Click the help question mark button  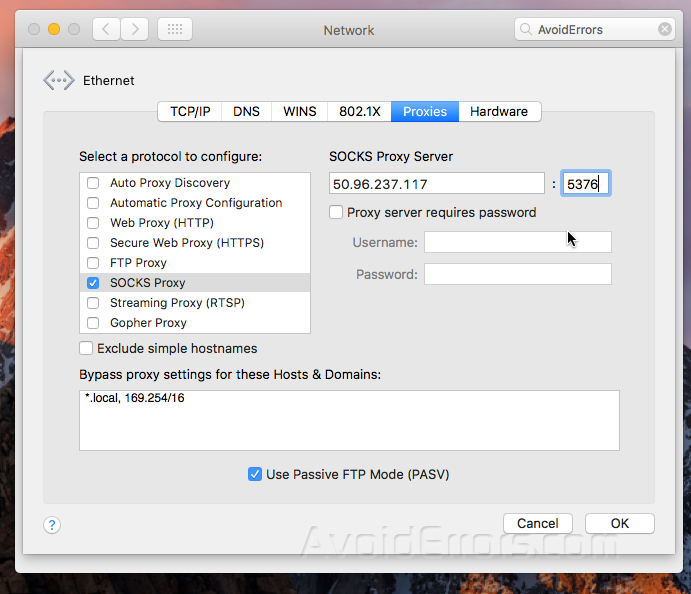(x=53, y=525)
